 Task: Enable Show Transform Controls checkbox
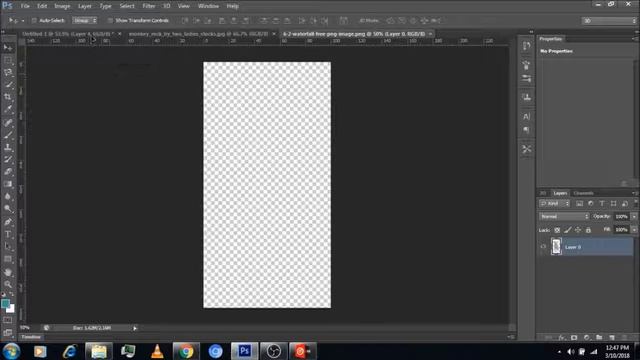pyautogui.click(x=110, y=20)
